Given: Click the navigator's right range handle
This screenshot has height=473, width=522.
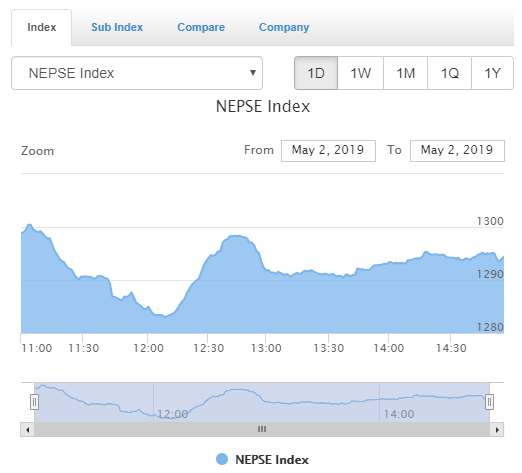Looking at the screenshot, I should click(489, 402).
